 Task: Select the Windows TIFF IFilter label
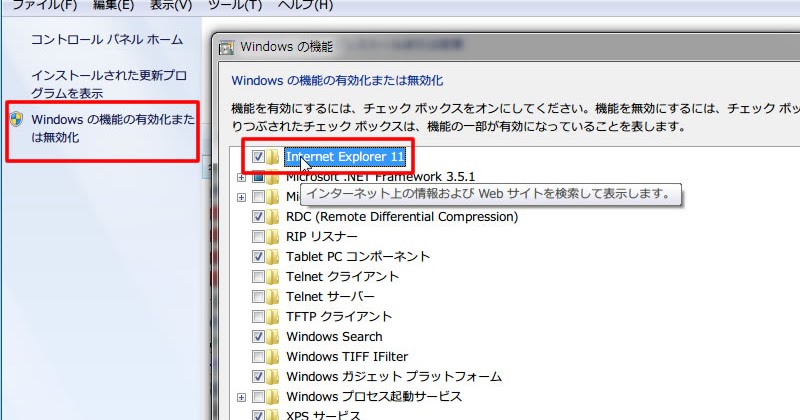(347, 356)
